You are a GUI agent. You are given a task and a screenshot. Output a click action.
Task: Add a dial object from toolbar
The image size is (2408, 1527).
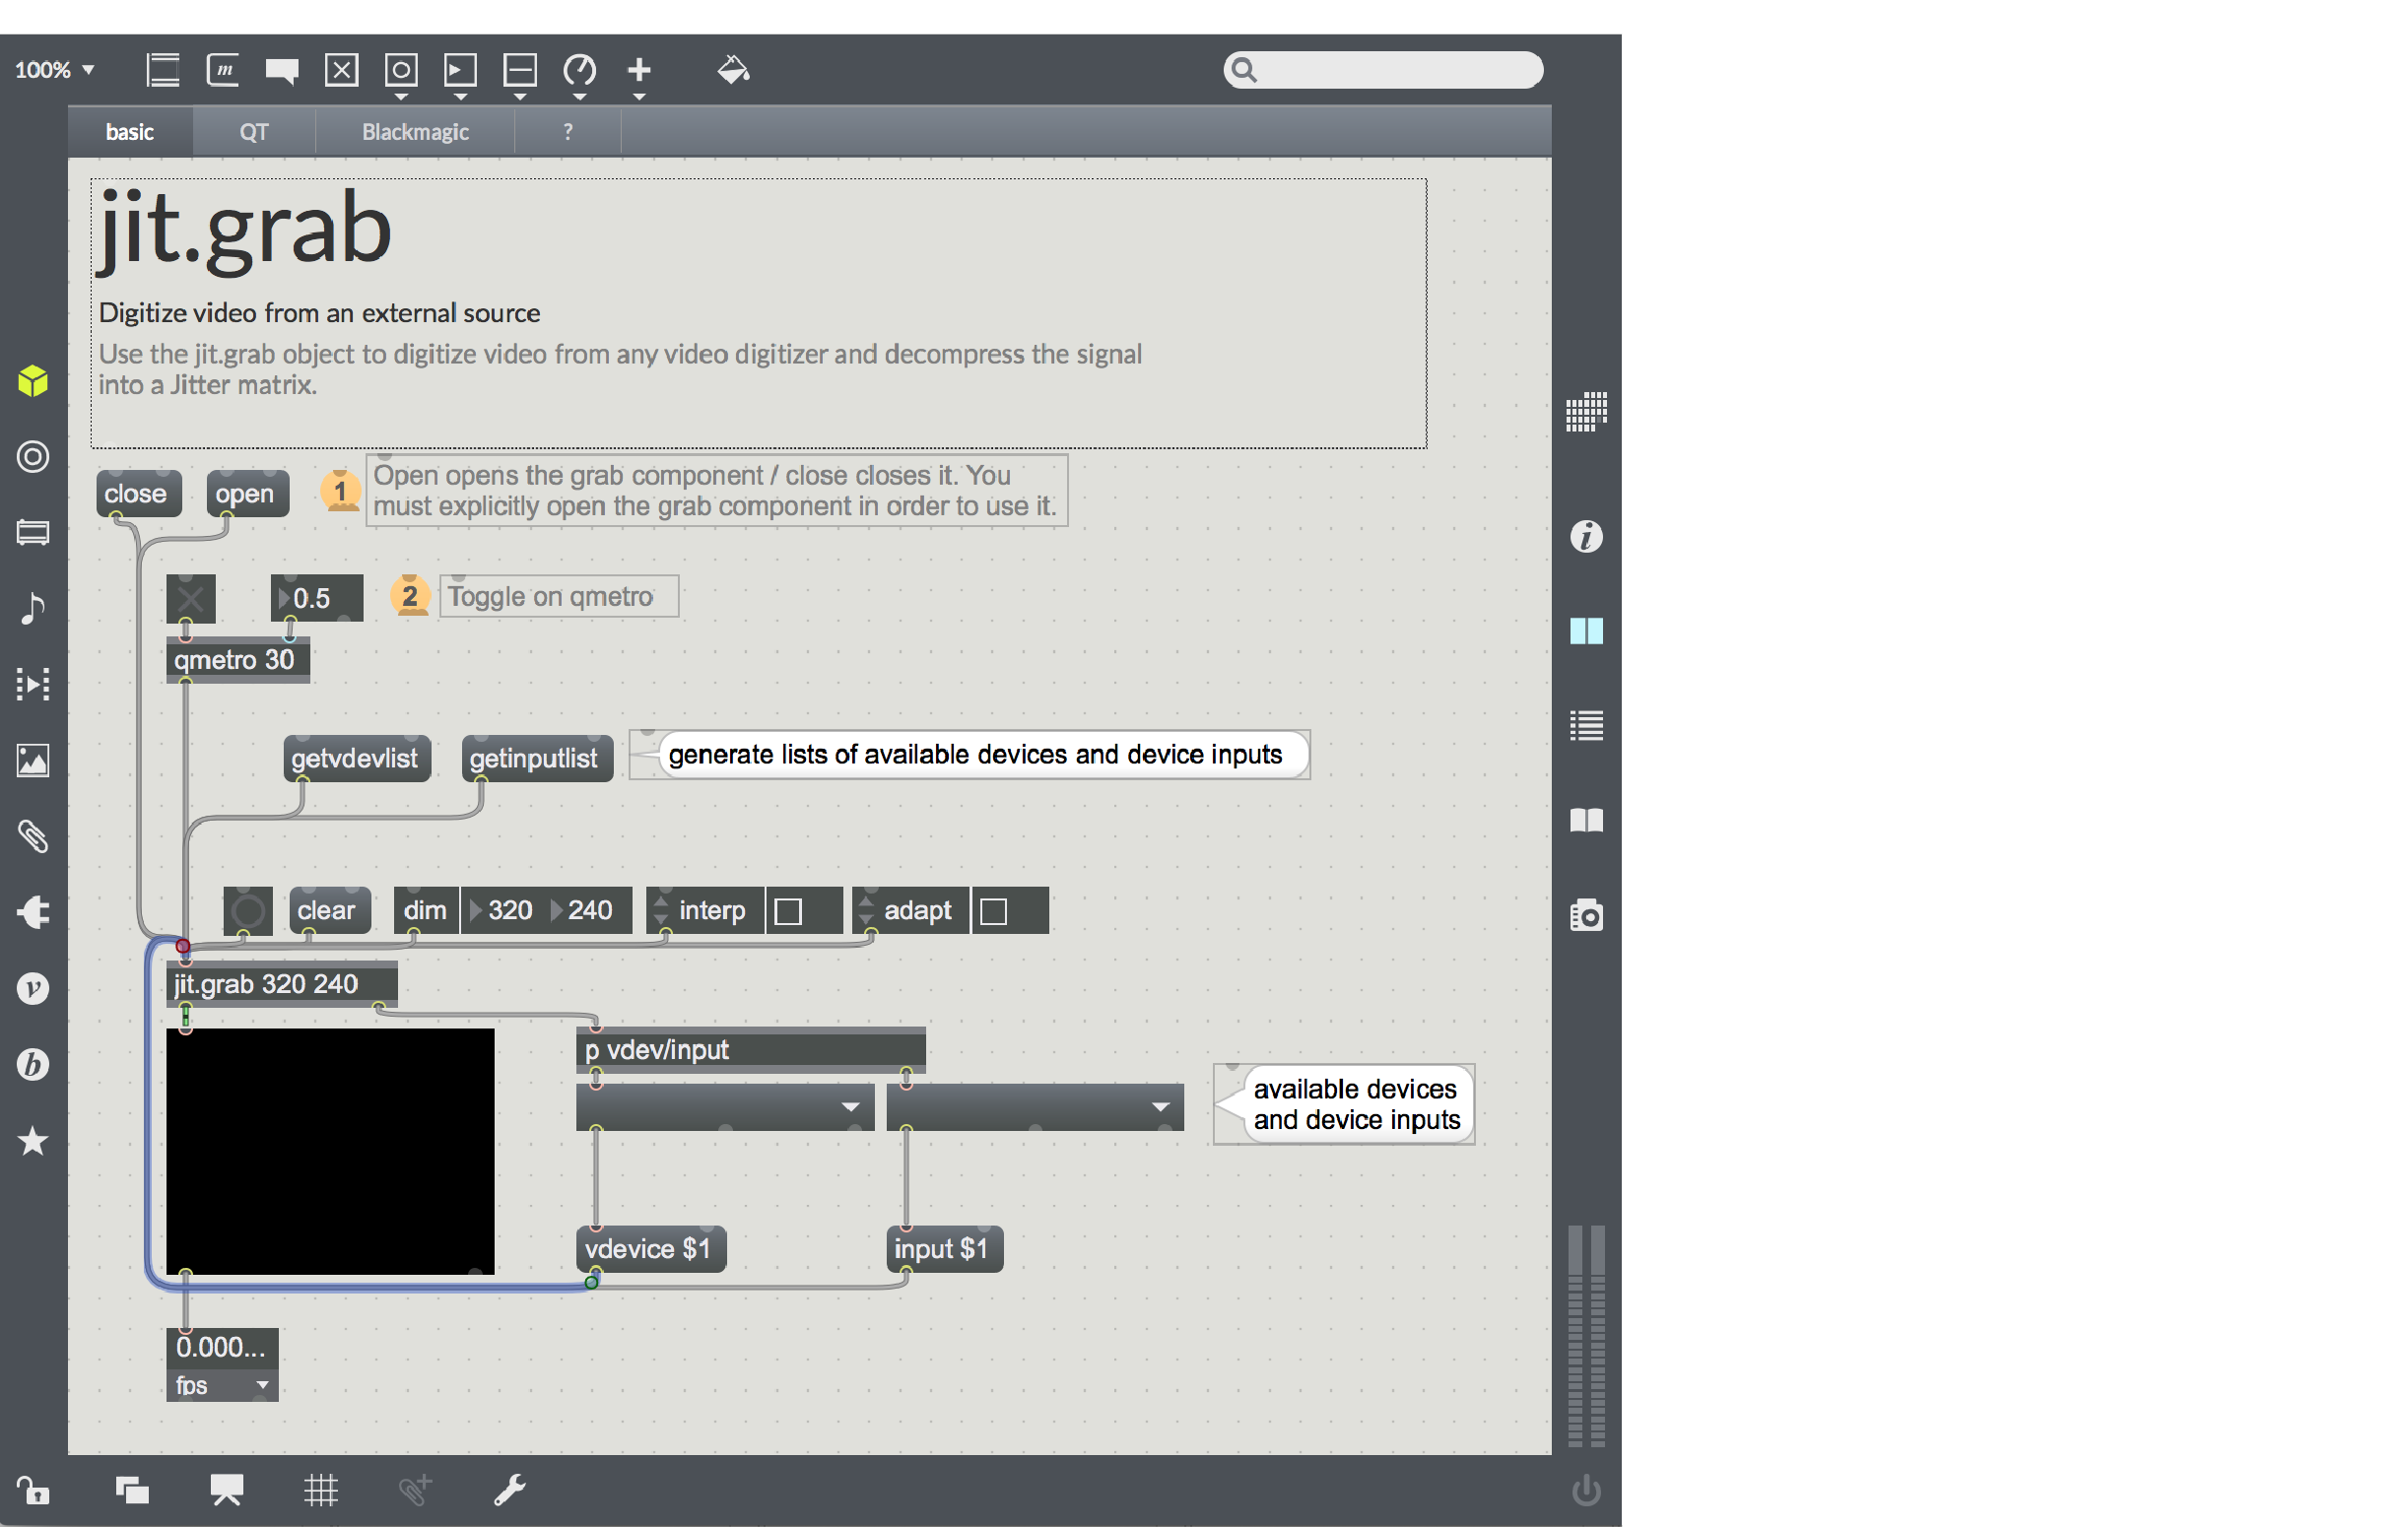[580, 70]
